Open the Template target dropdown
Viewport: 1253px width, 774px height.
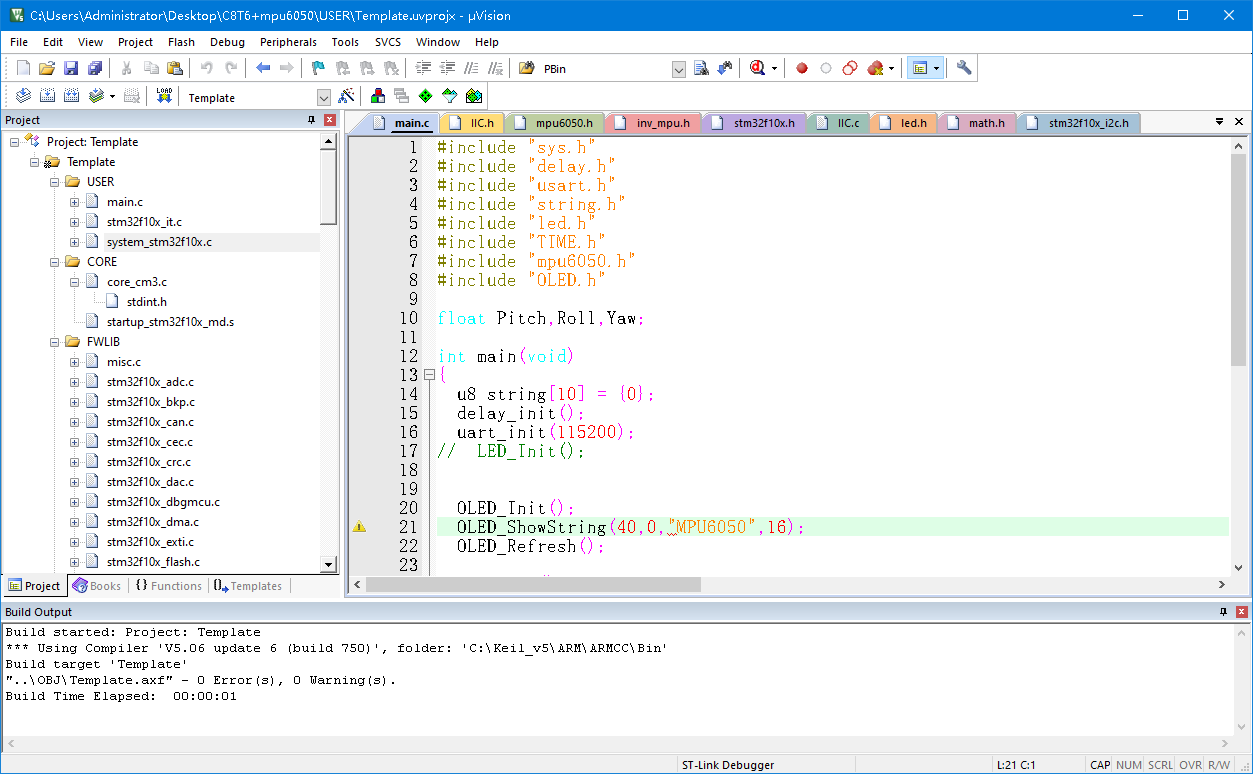coord(323,97)
